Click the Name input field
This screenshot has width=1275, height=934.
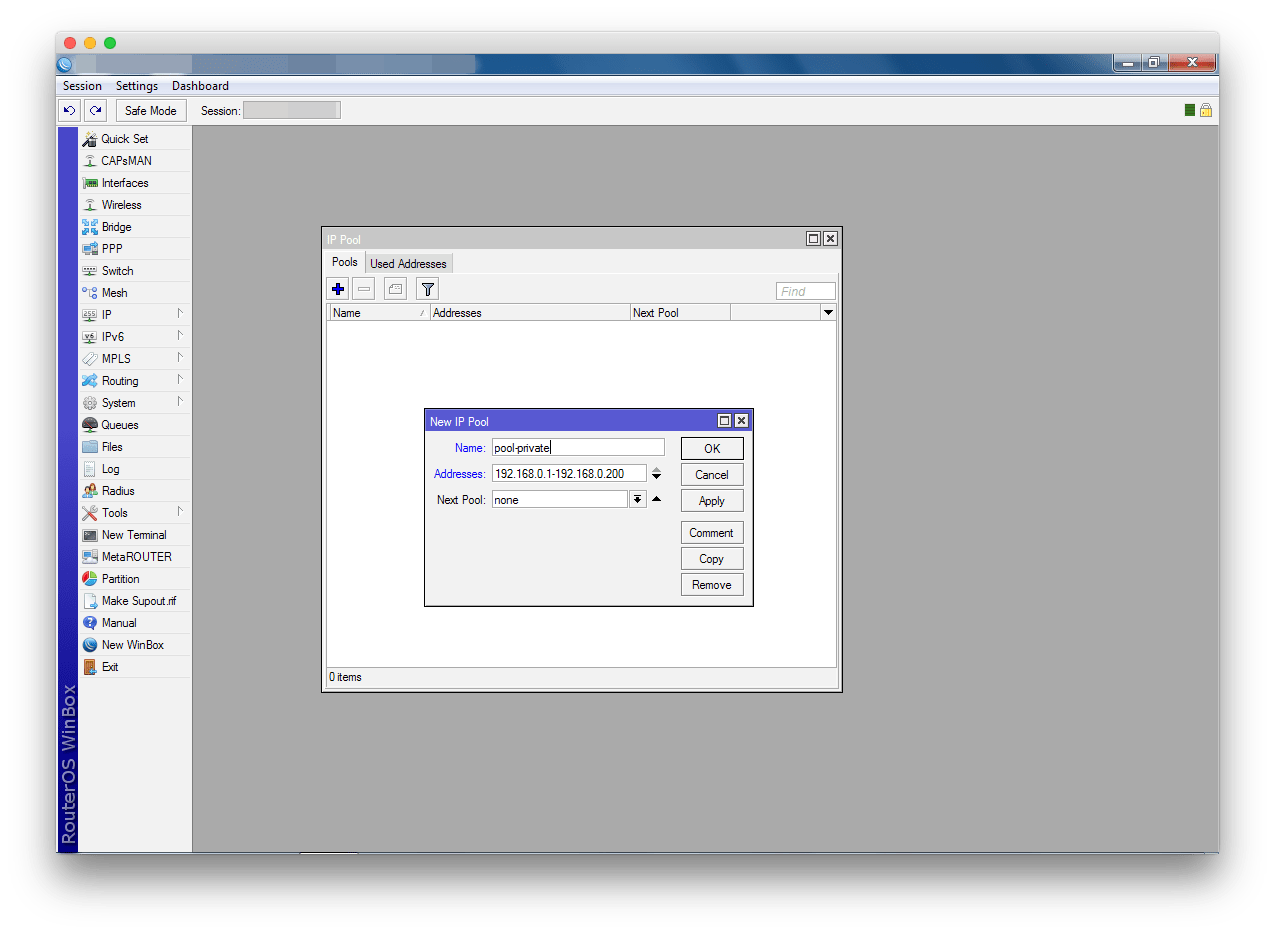(x=577, y=448)
